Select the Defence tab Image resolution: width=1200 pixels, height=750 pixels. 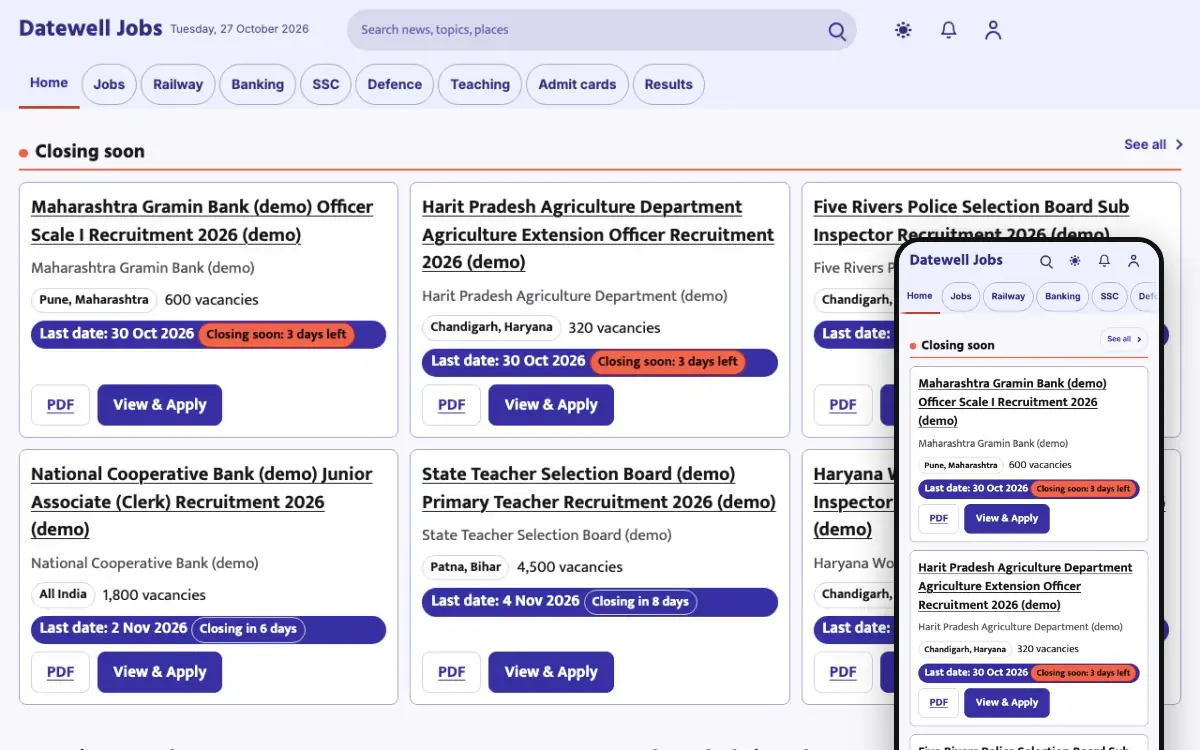(395, 85)
